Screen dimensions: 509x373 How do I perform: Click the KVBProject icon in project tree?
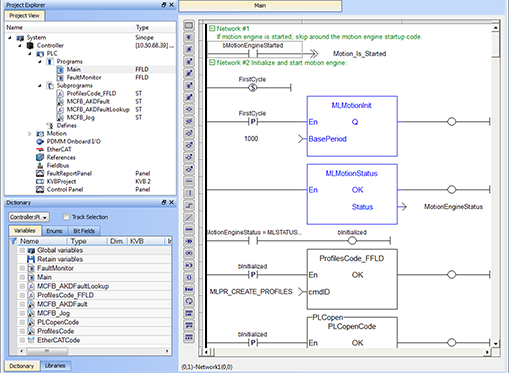(x=40, y=181)
